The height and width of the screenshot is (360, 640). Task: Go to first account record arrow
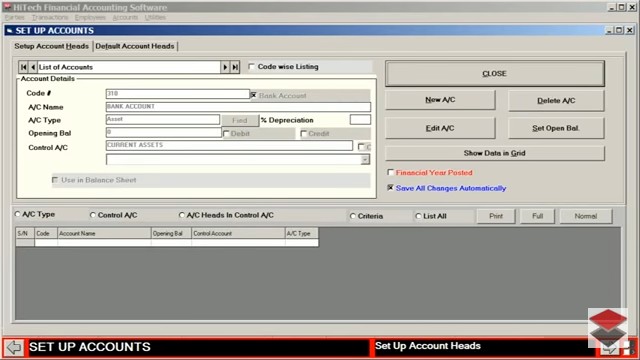click(24, 67)
